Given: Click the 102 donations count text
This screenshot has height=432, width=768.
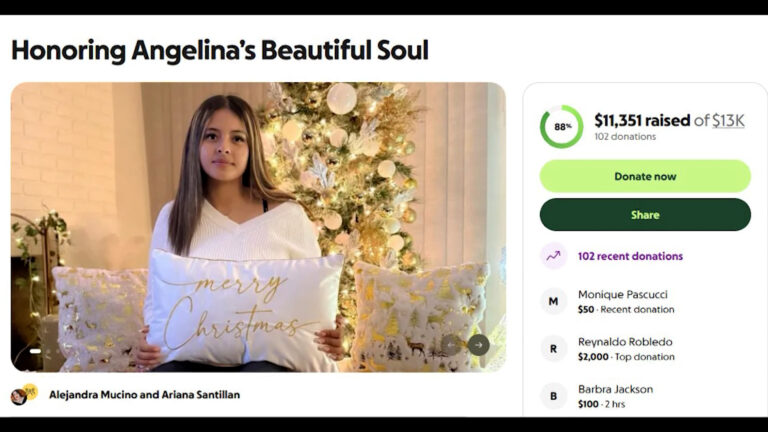Looking at the screenshot, I should [x=625, y=137].
